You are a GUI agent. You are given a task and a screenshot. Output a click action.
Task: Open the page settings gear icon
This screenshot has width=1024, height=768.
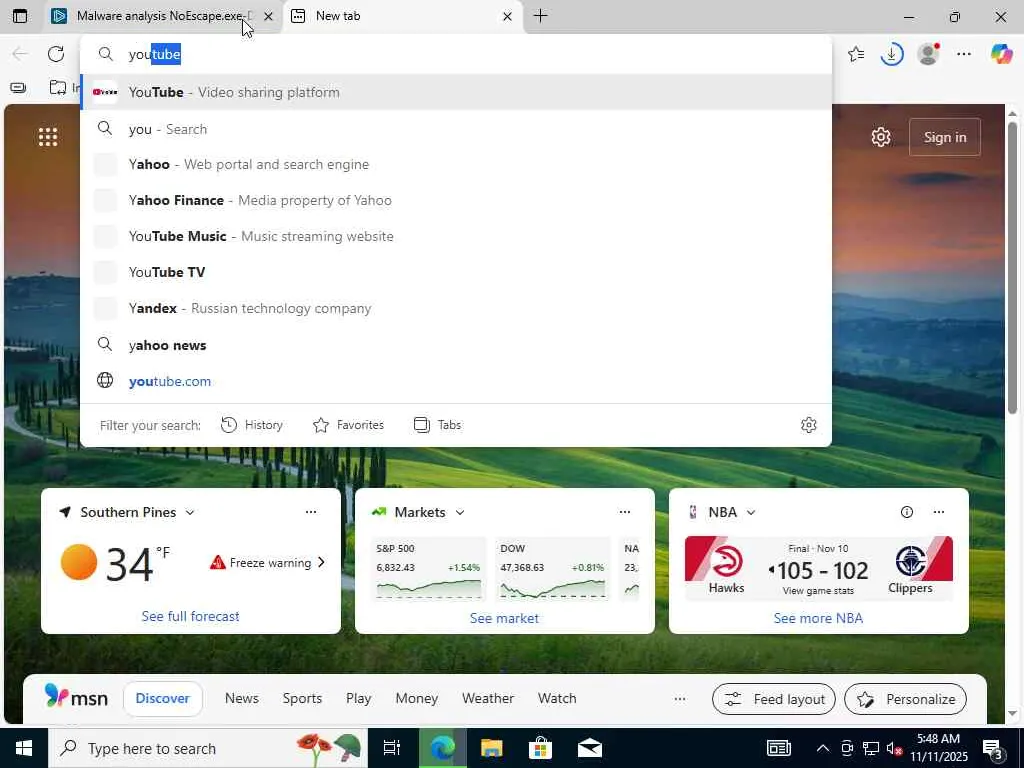pyautogui.click(x=880, y=137)
